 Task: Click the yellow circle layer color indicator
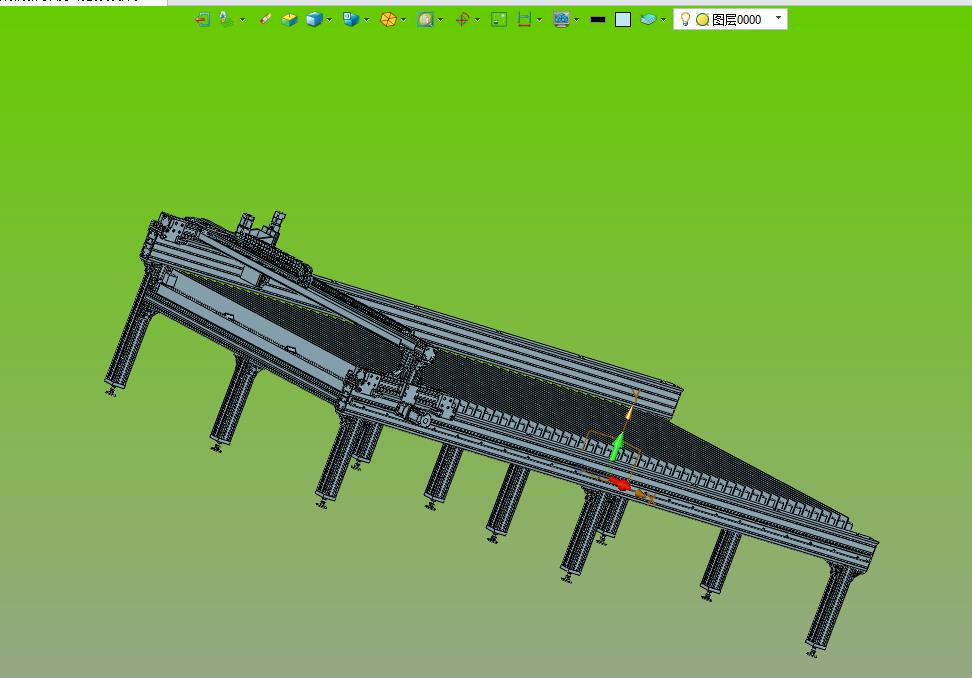[x=702, y=20]
